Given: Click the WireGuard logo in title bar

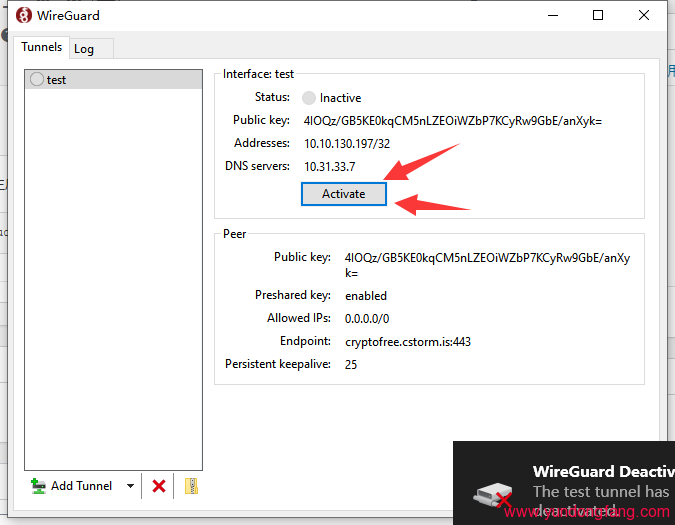Looking at the screenshot, I should point(24,15).
